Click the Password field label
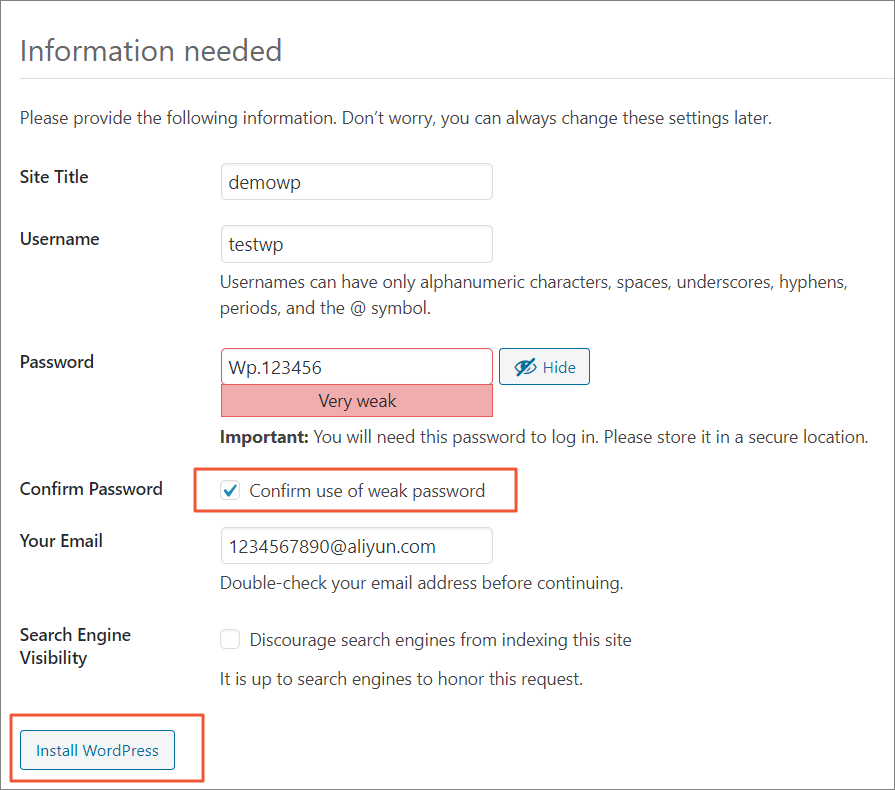Viewport: 895px width, 790px height. 57,362
